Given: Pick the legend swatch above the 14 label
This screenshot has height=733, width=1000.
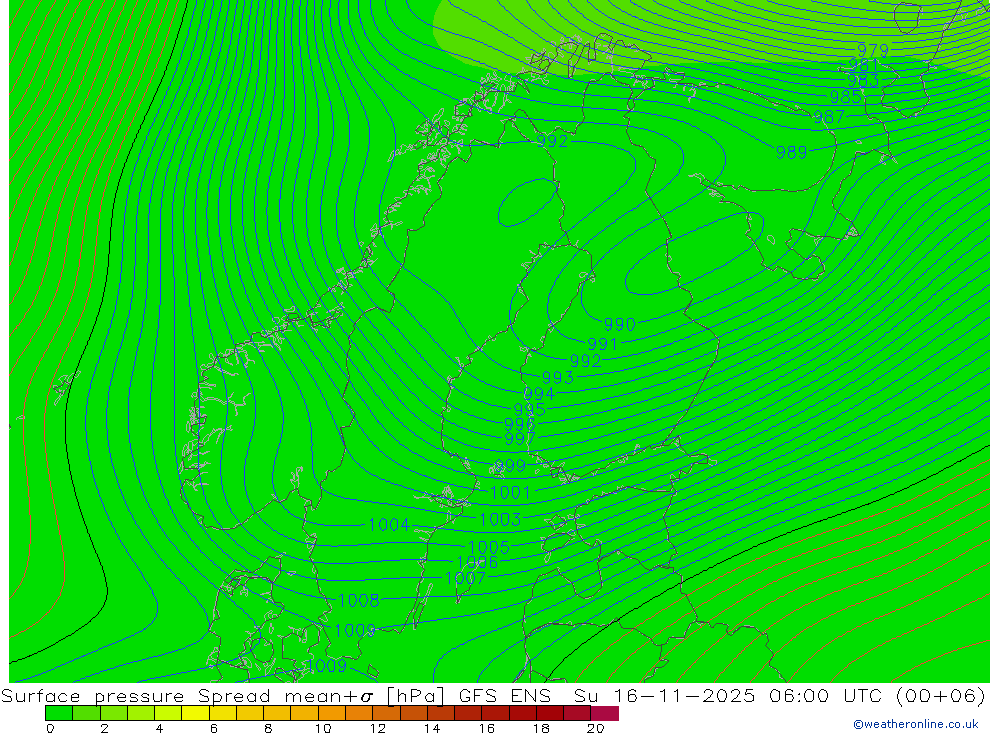Looking at the screenshot, I should point(441,713).
